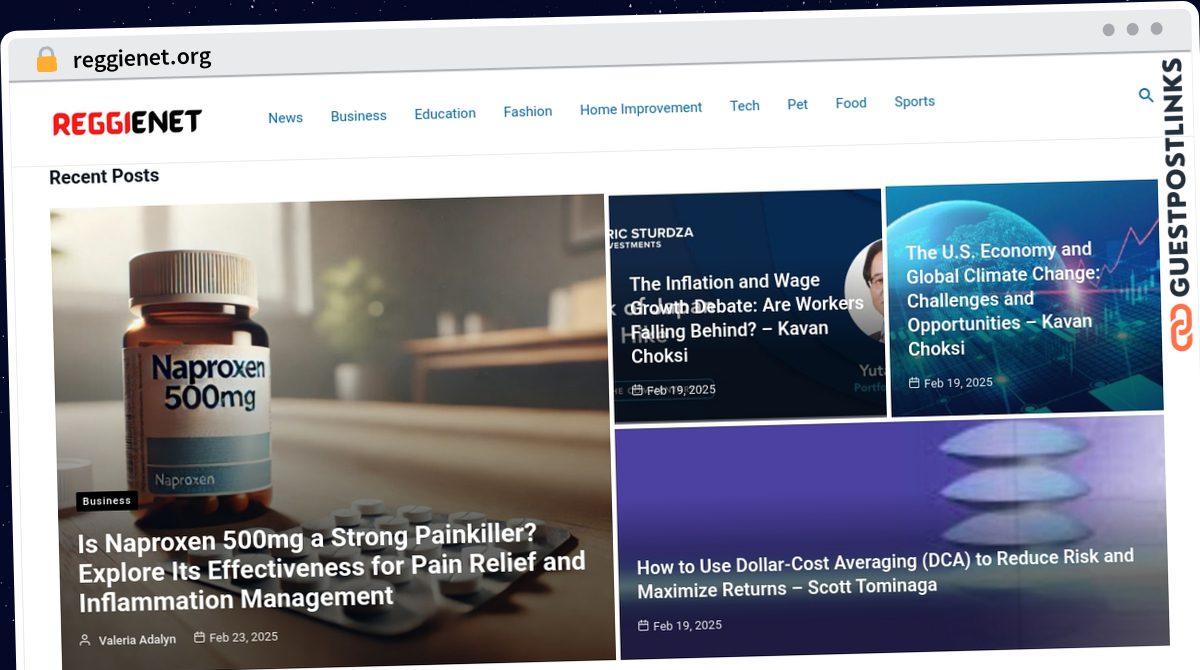Viewport: 1200px width, 670px height.
Task: Open the News menu item
Action: pos(285,118)
